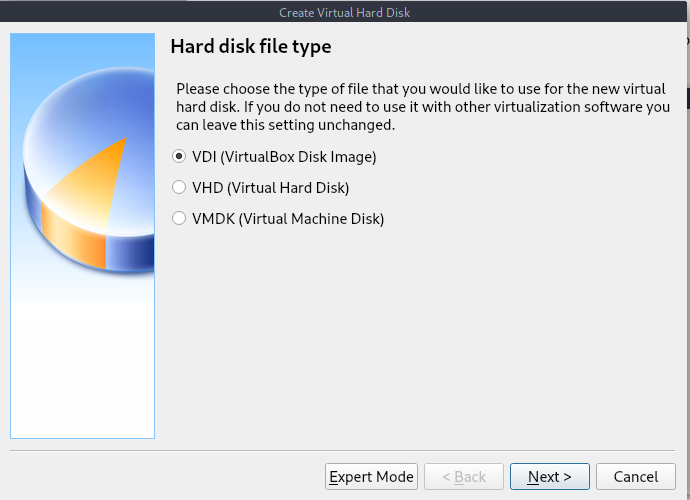Select the VDI radio button circle

pyautogui.click(x=179, y=156)
